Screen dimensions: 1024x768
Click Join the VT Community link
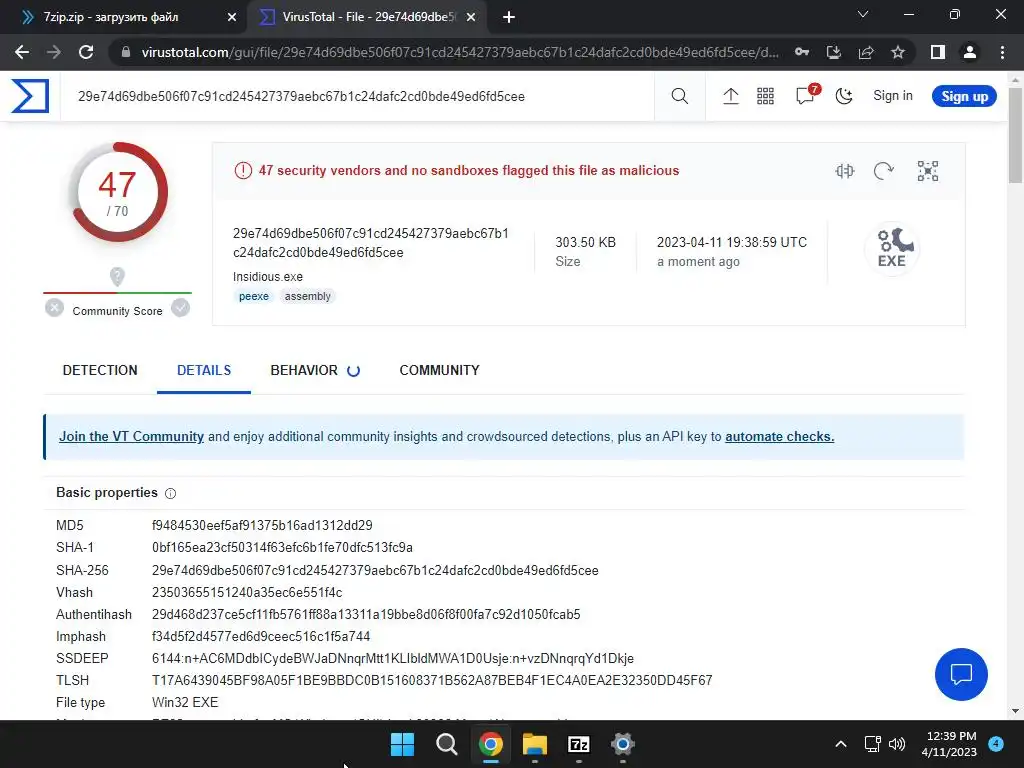(131, 436)
